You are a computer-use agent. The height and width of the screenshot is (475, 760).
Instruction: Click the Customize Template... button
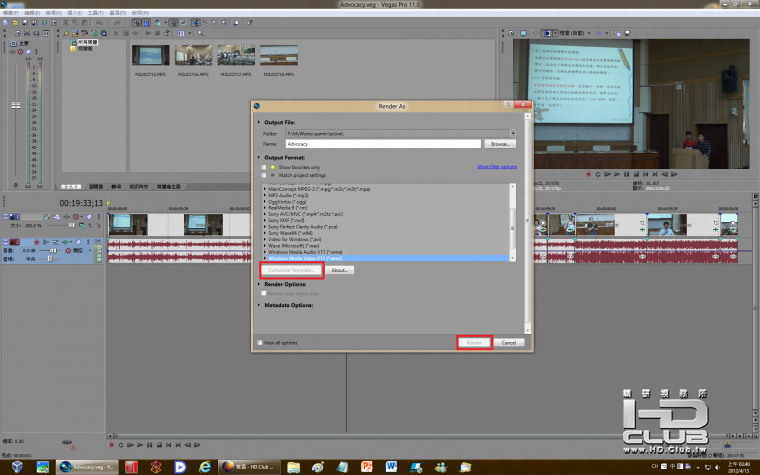pos(292,270)
